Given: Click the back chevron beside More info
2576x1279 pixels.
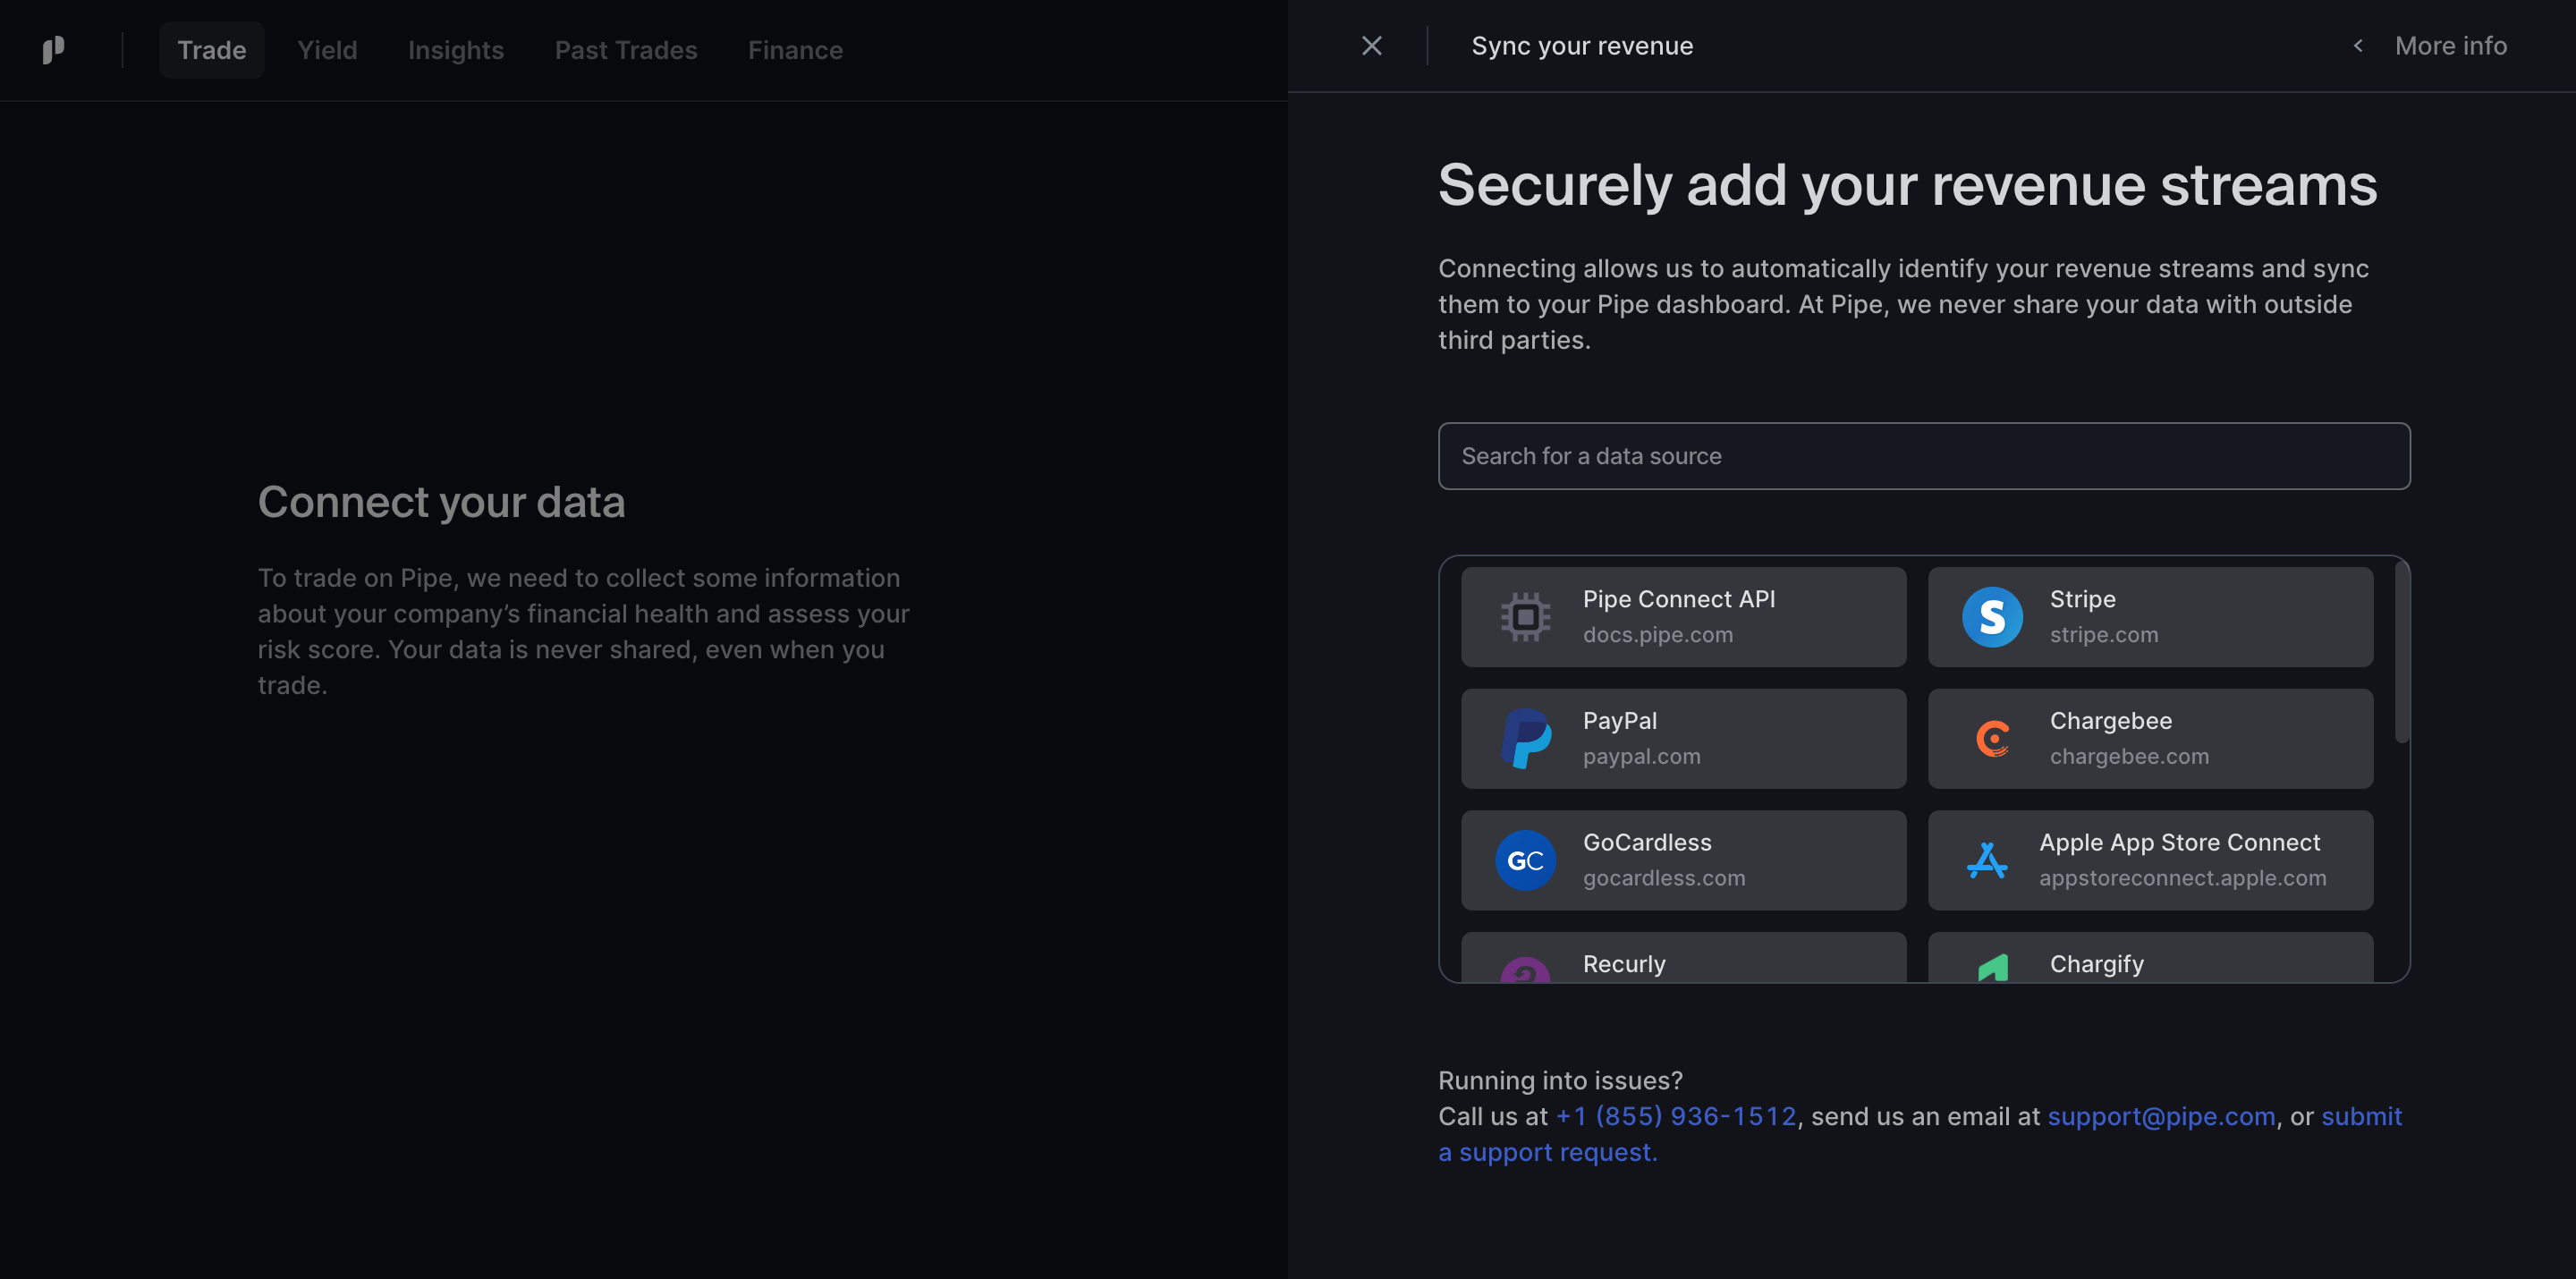Looking at the screenshot, I should point(2358,46).
